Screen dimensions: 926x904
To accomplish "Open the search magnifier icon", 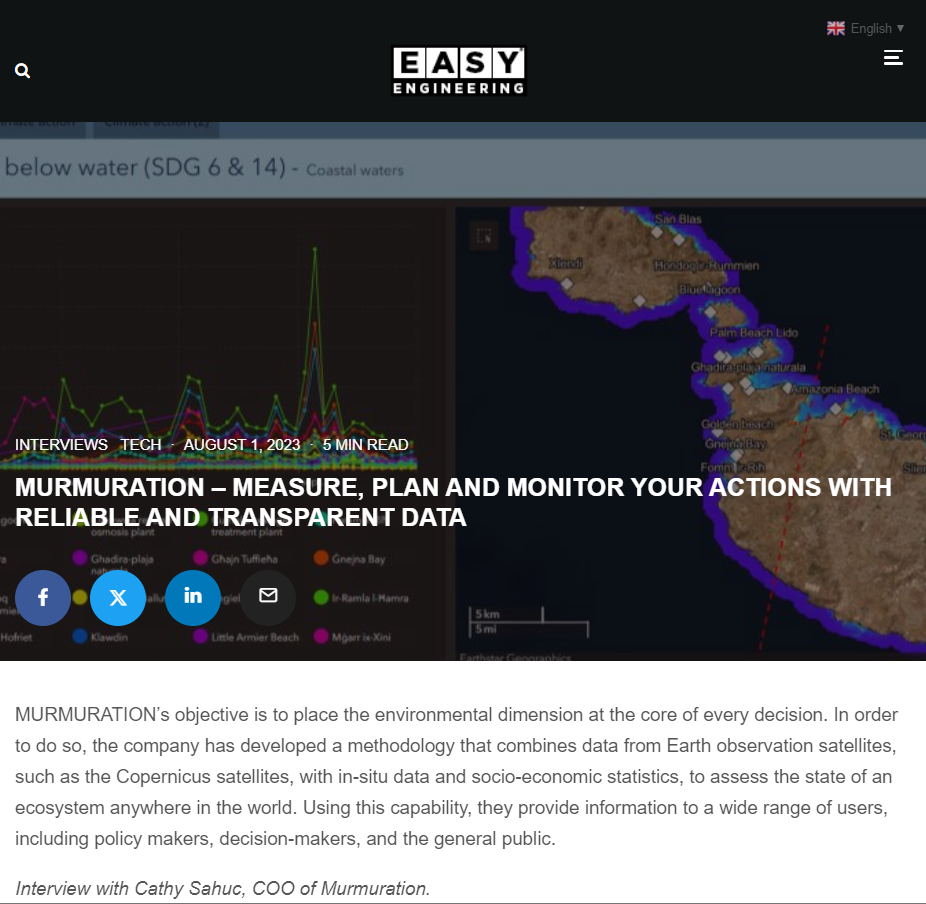I will [22, 71].
